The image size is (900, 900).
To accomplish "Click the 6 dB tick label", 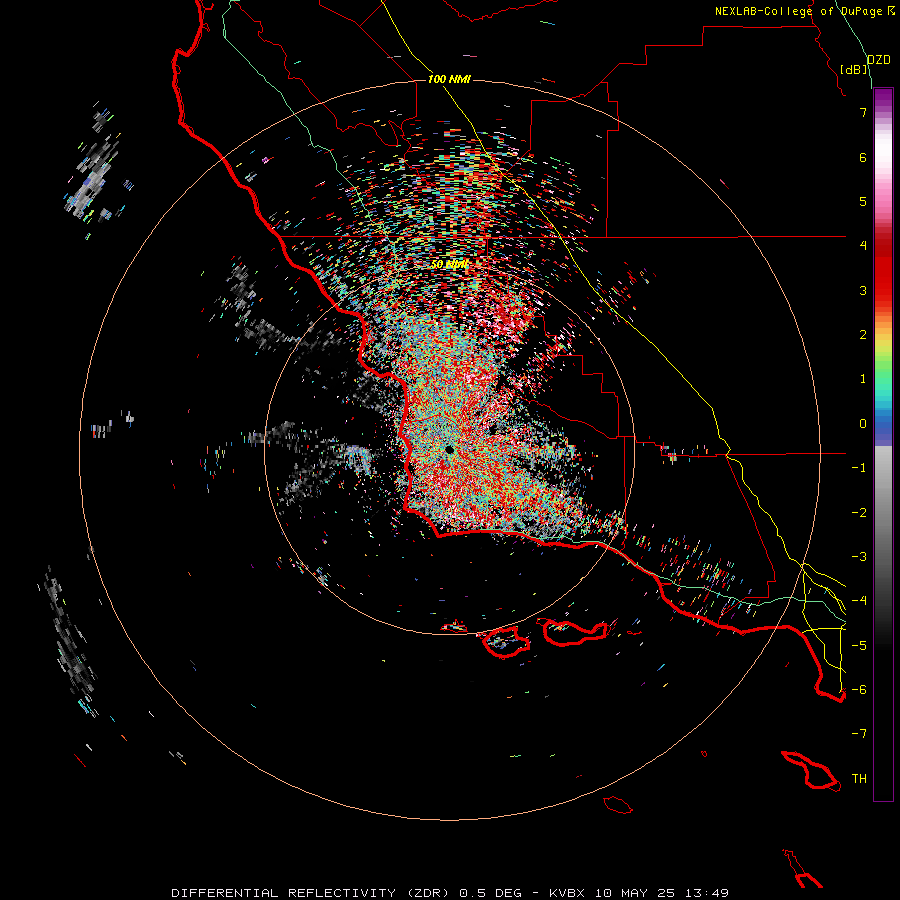I will 863,157.
